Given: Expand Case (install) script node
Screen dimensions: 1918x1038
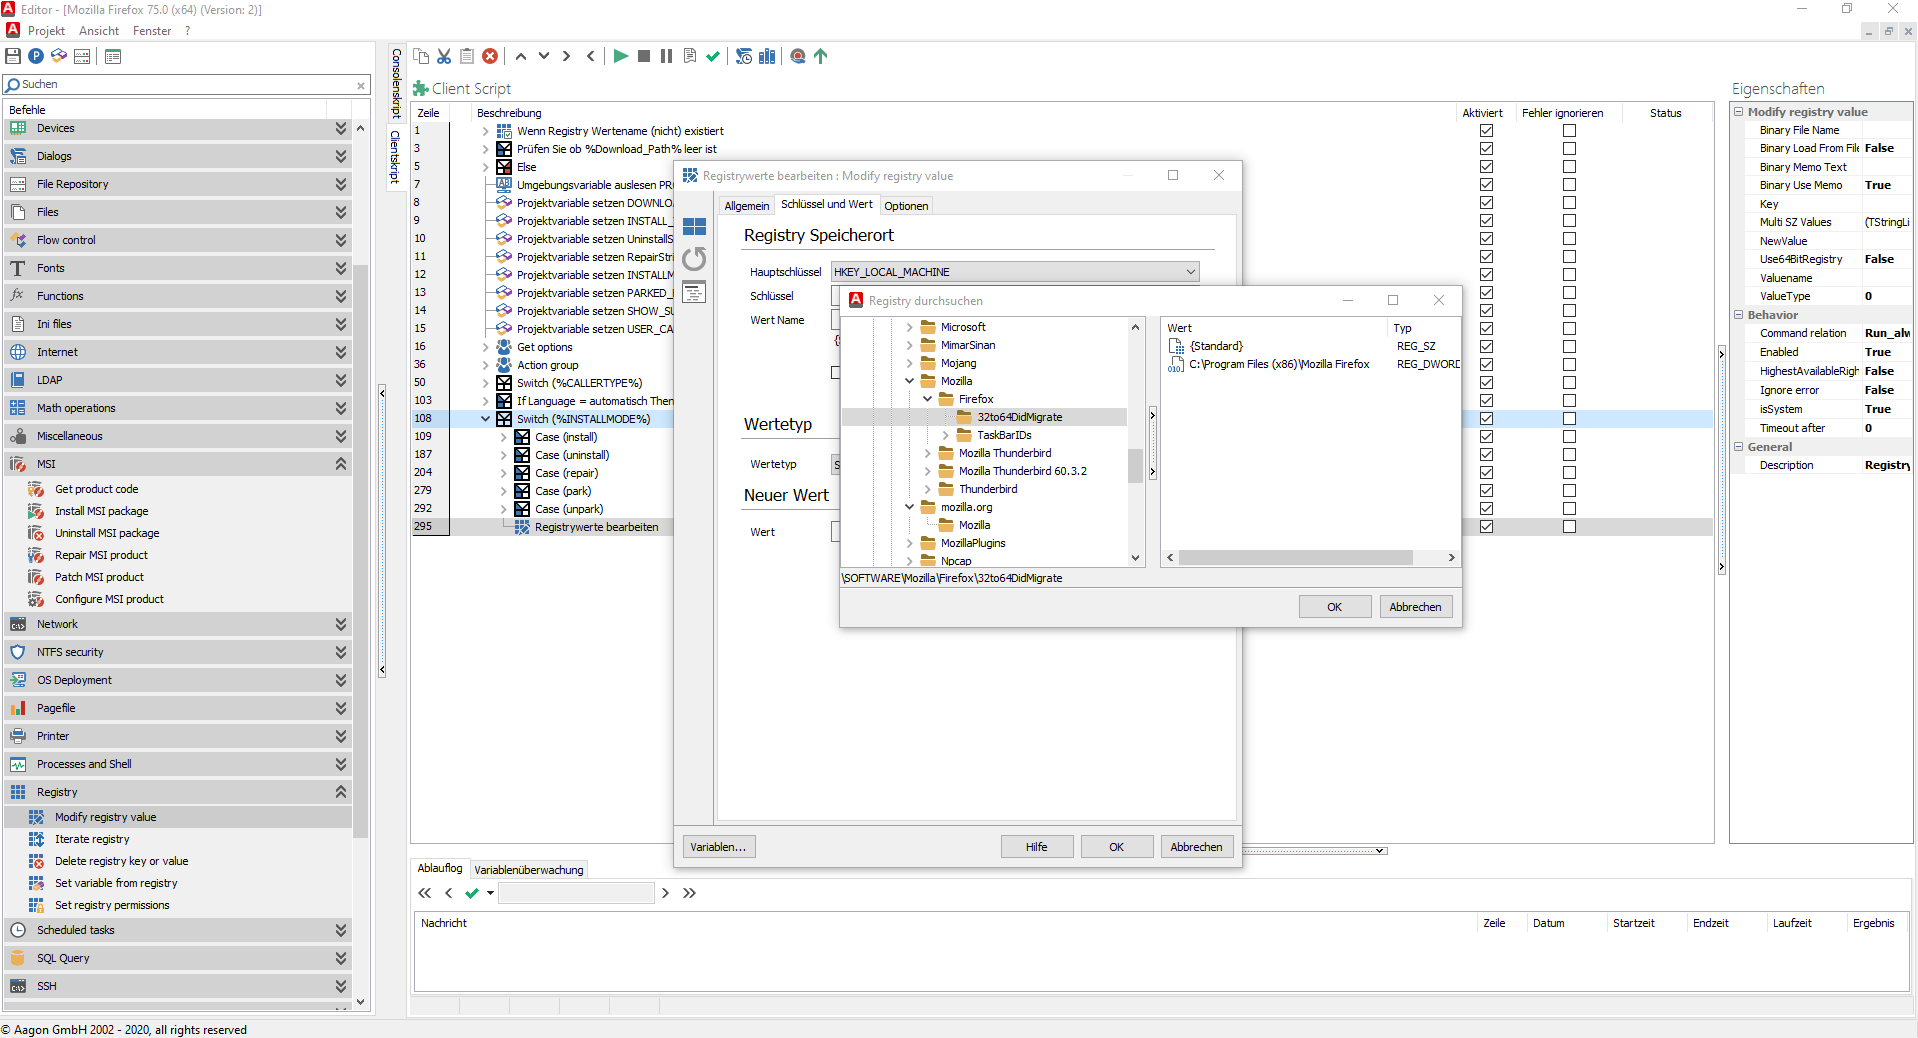Looking at the screenshot, I should pyautogui.click(x=504, y=437).
